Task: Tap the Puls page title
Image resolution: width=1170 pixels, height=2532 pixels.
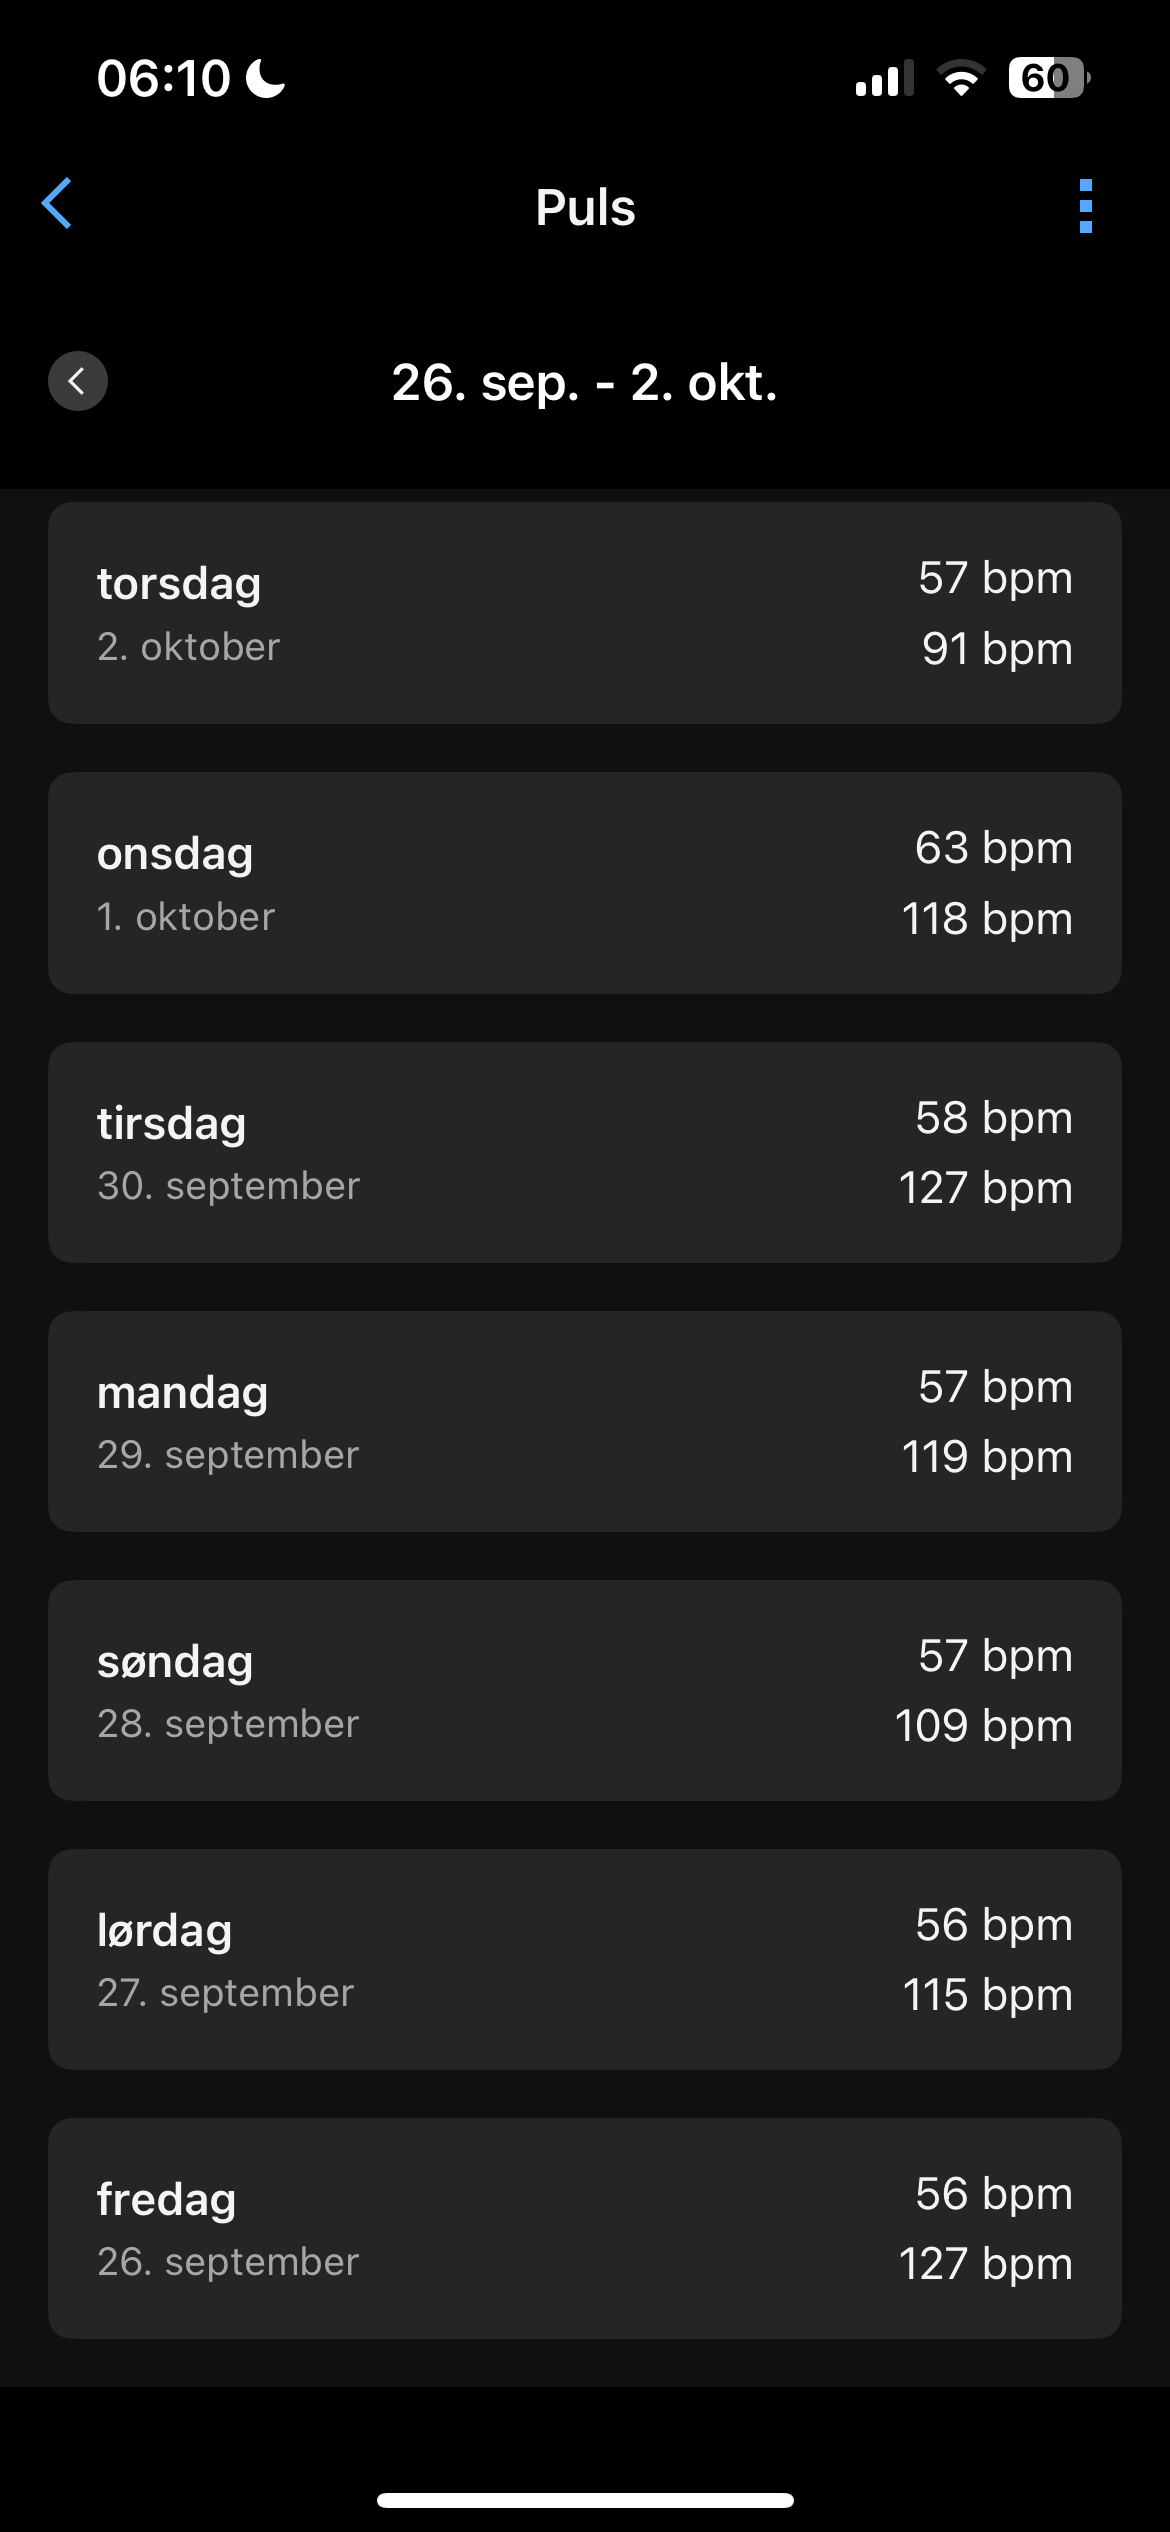Action: click(585, 208)
